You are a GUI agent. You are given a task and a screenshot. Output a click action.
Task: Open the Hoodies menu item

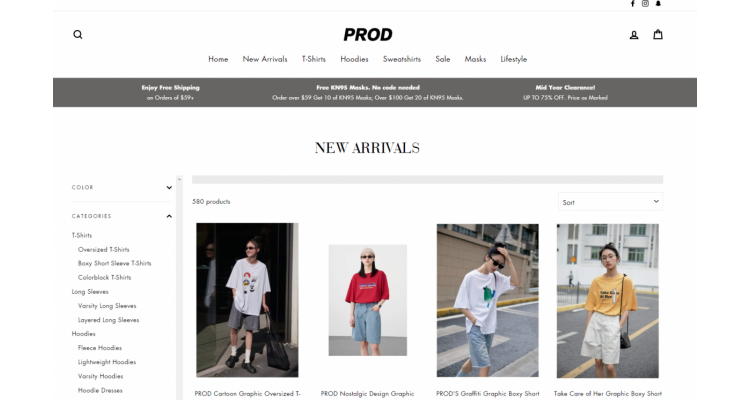(x=354, y=59)
